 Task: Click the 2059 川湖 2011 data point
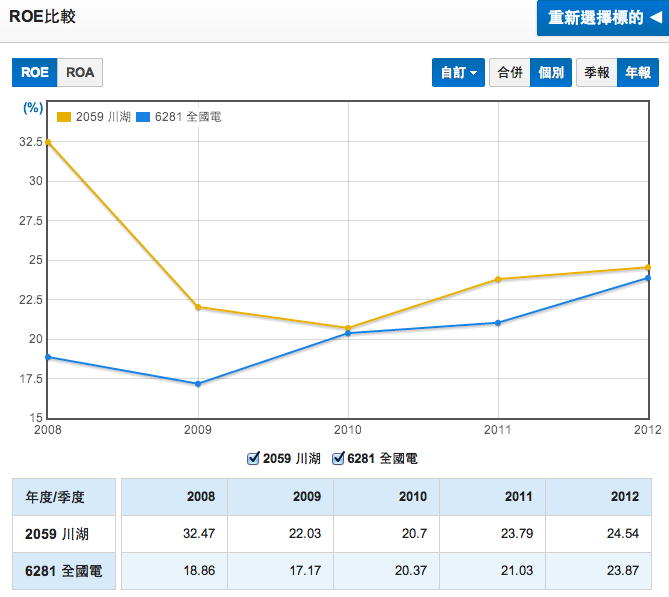point(498,279)
